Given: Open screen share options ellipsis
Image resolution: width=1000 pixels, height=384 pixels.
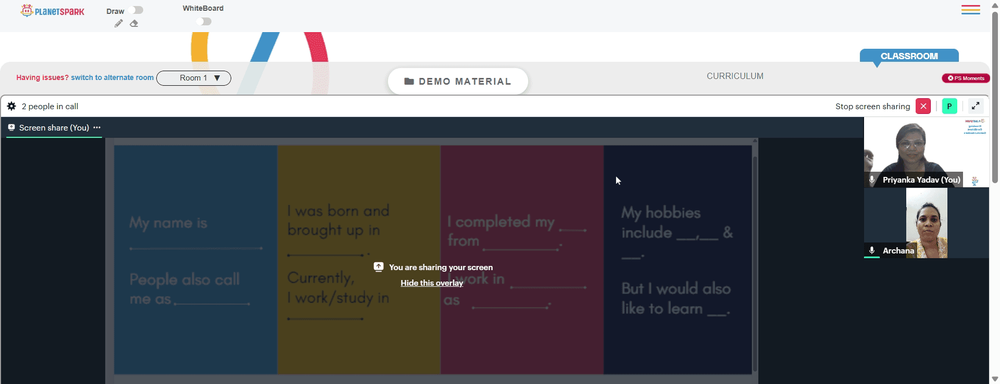Looking at the screenshot, I should (x=97, y=128).
